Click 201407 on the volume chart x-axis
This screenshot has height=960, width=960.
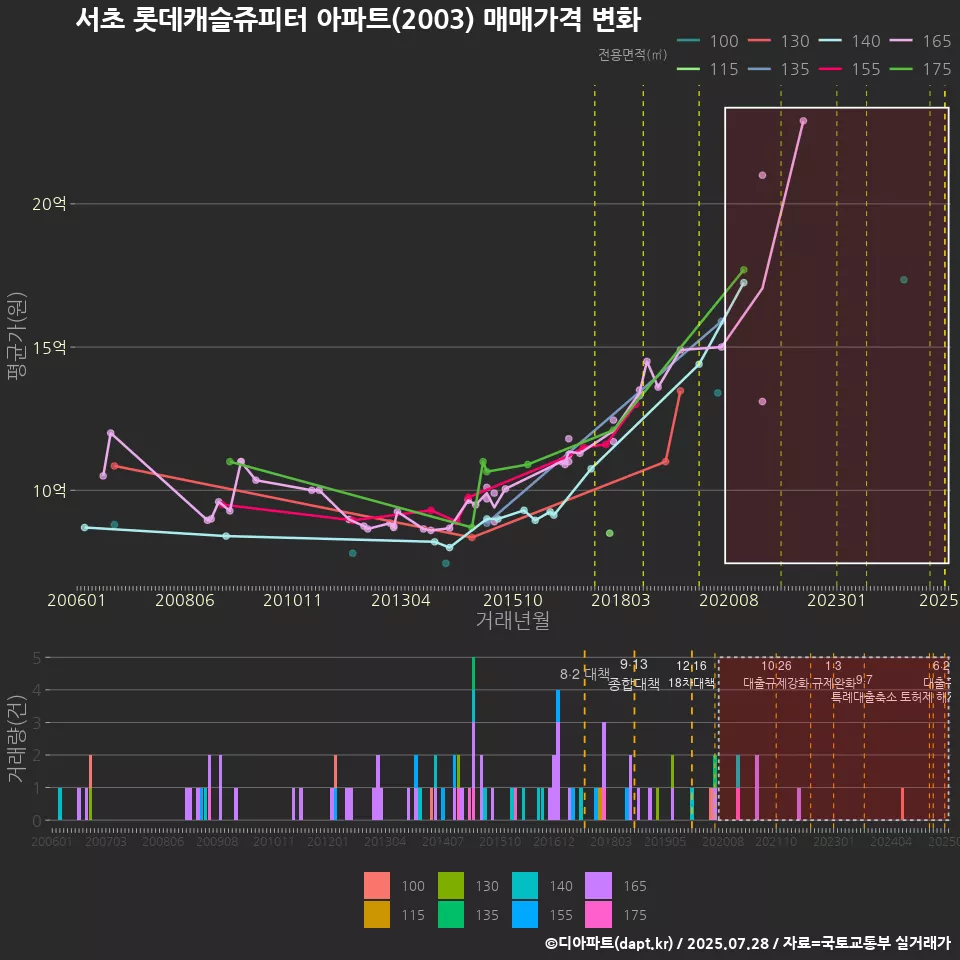pyautogui.click(x=443, y=841)
